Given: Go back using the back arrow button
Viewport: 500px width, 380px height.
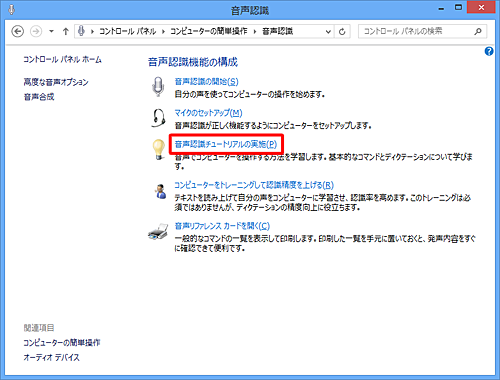Looking at the screenshot, I should [18, 31].
